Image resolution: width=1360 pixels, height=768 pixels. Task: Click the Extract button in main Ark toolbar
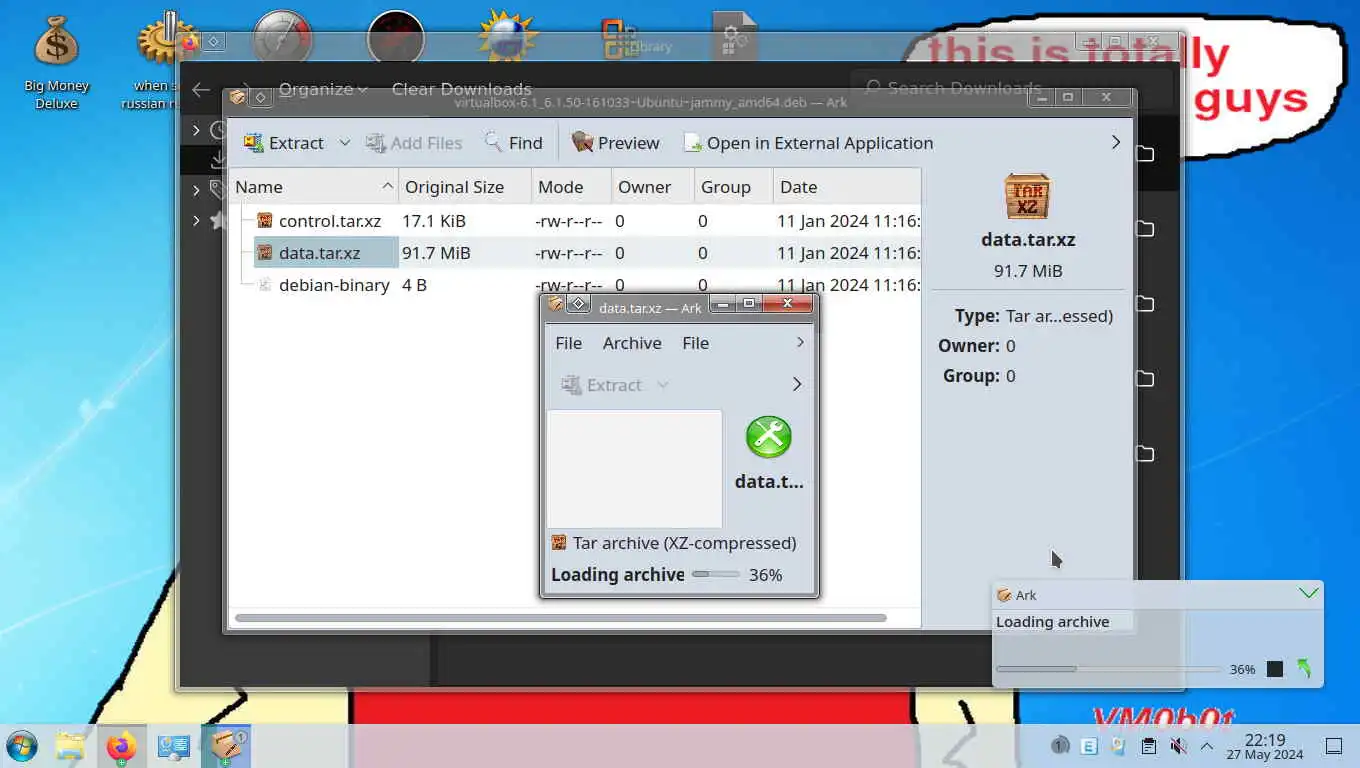284,143
